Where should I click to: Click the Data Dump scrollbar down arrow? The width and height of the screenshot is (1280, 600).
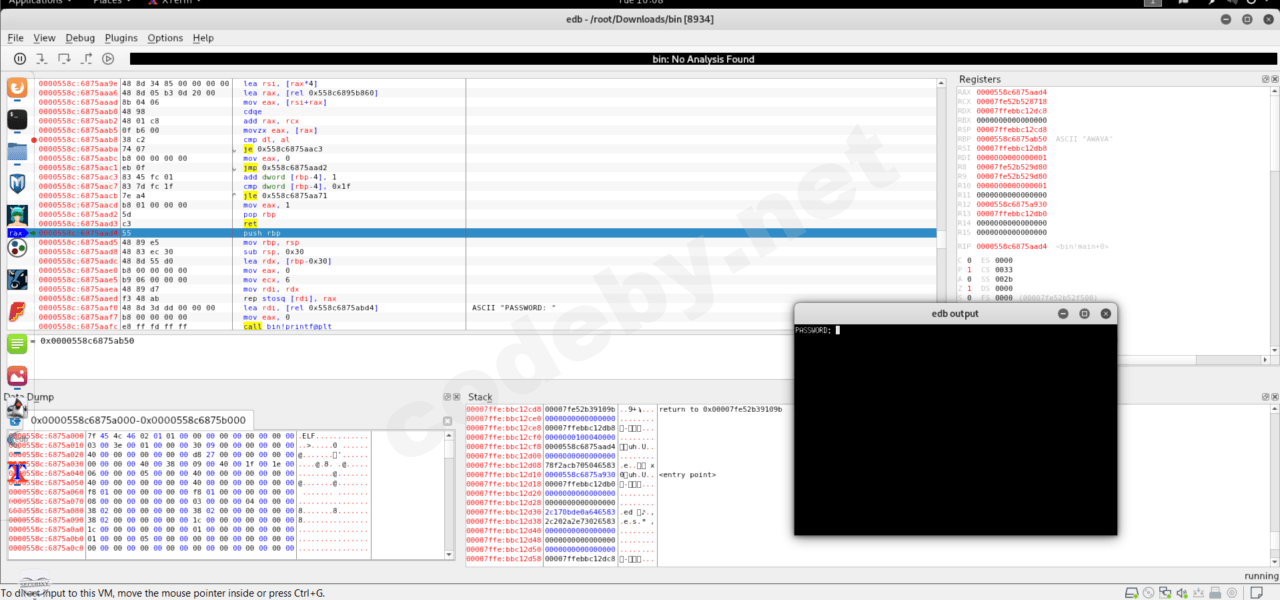pos(451,553)
